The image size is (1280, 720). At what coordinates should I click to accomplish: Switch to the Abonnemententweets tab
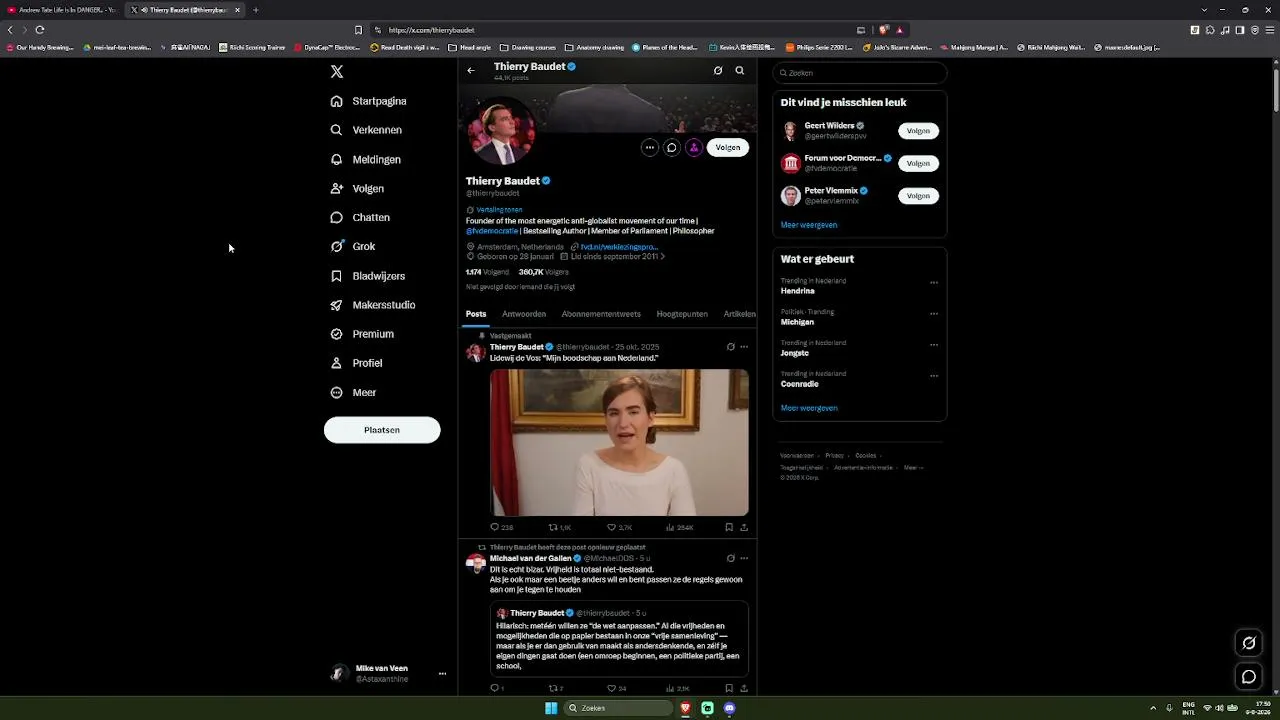[601, 314]
